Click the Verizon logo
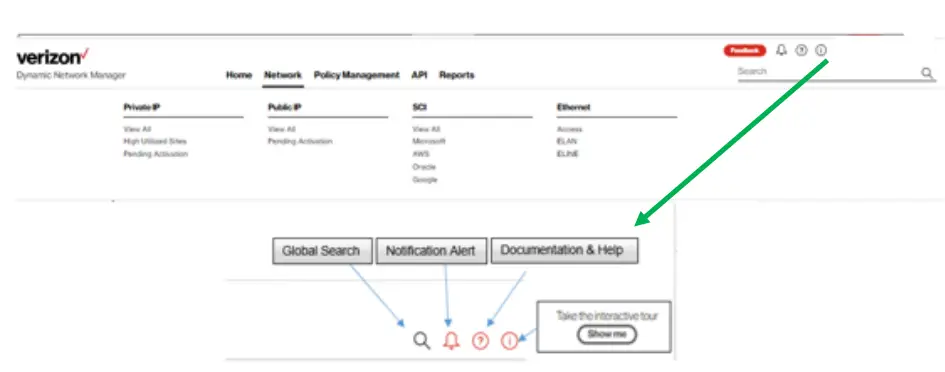Viewport: 945px width, 372px height. point(53,57)
